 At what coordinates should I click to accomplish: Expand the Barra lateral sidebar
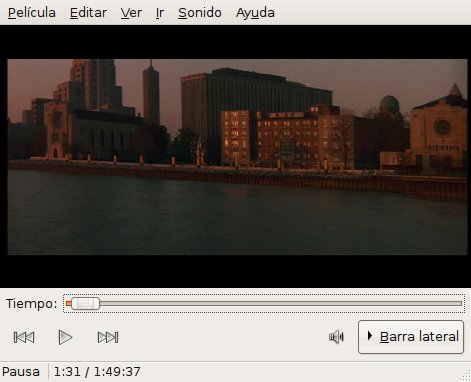tap(411, 337)
